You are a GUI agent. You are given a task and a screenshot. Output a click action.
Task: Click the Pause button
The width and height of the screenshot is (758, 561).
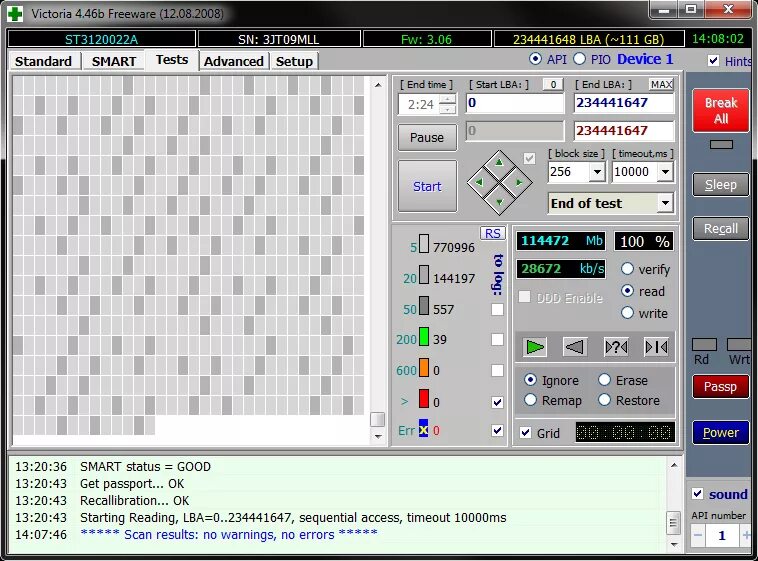426,138
